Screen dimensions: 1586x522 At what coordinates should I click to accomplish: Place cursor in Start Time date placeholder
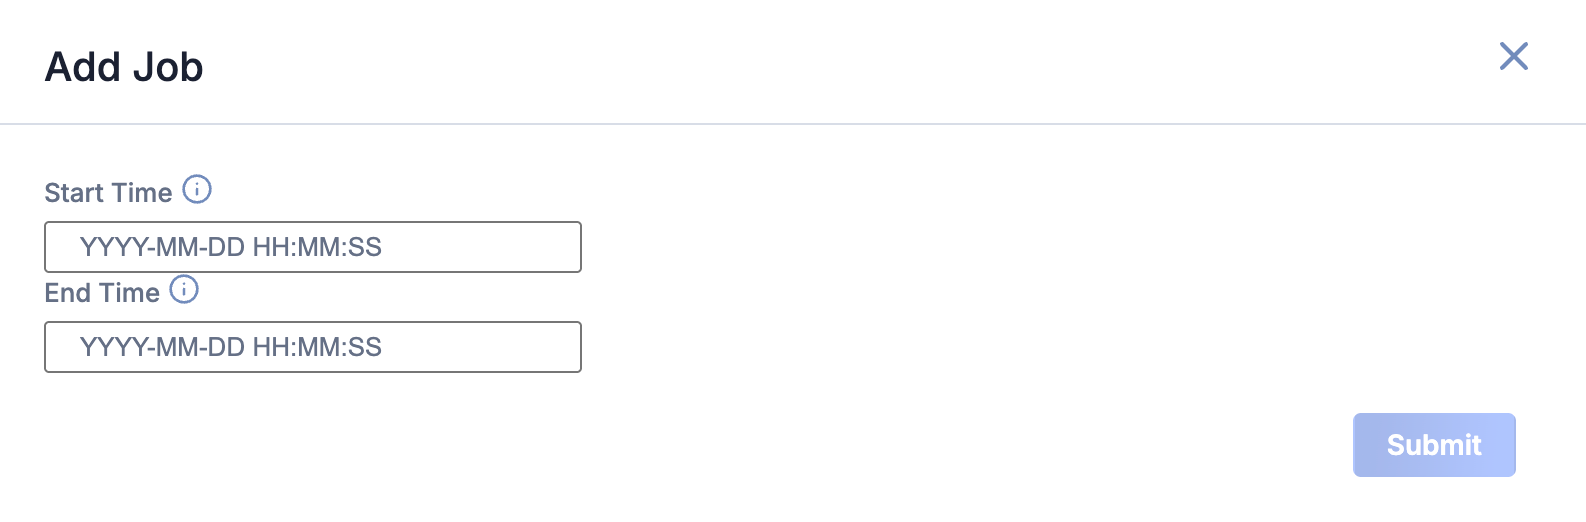(x=231, y=247)
